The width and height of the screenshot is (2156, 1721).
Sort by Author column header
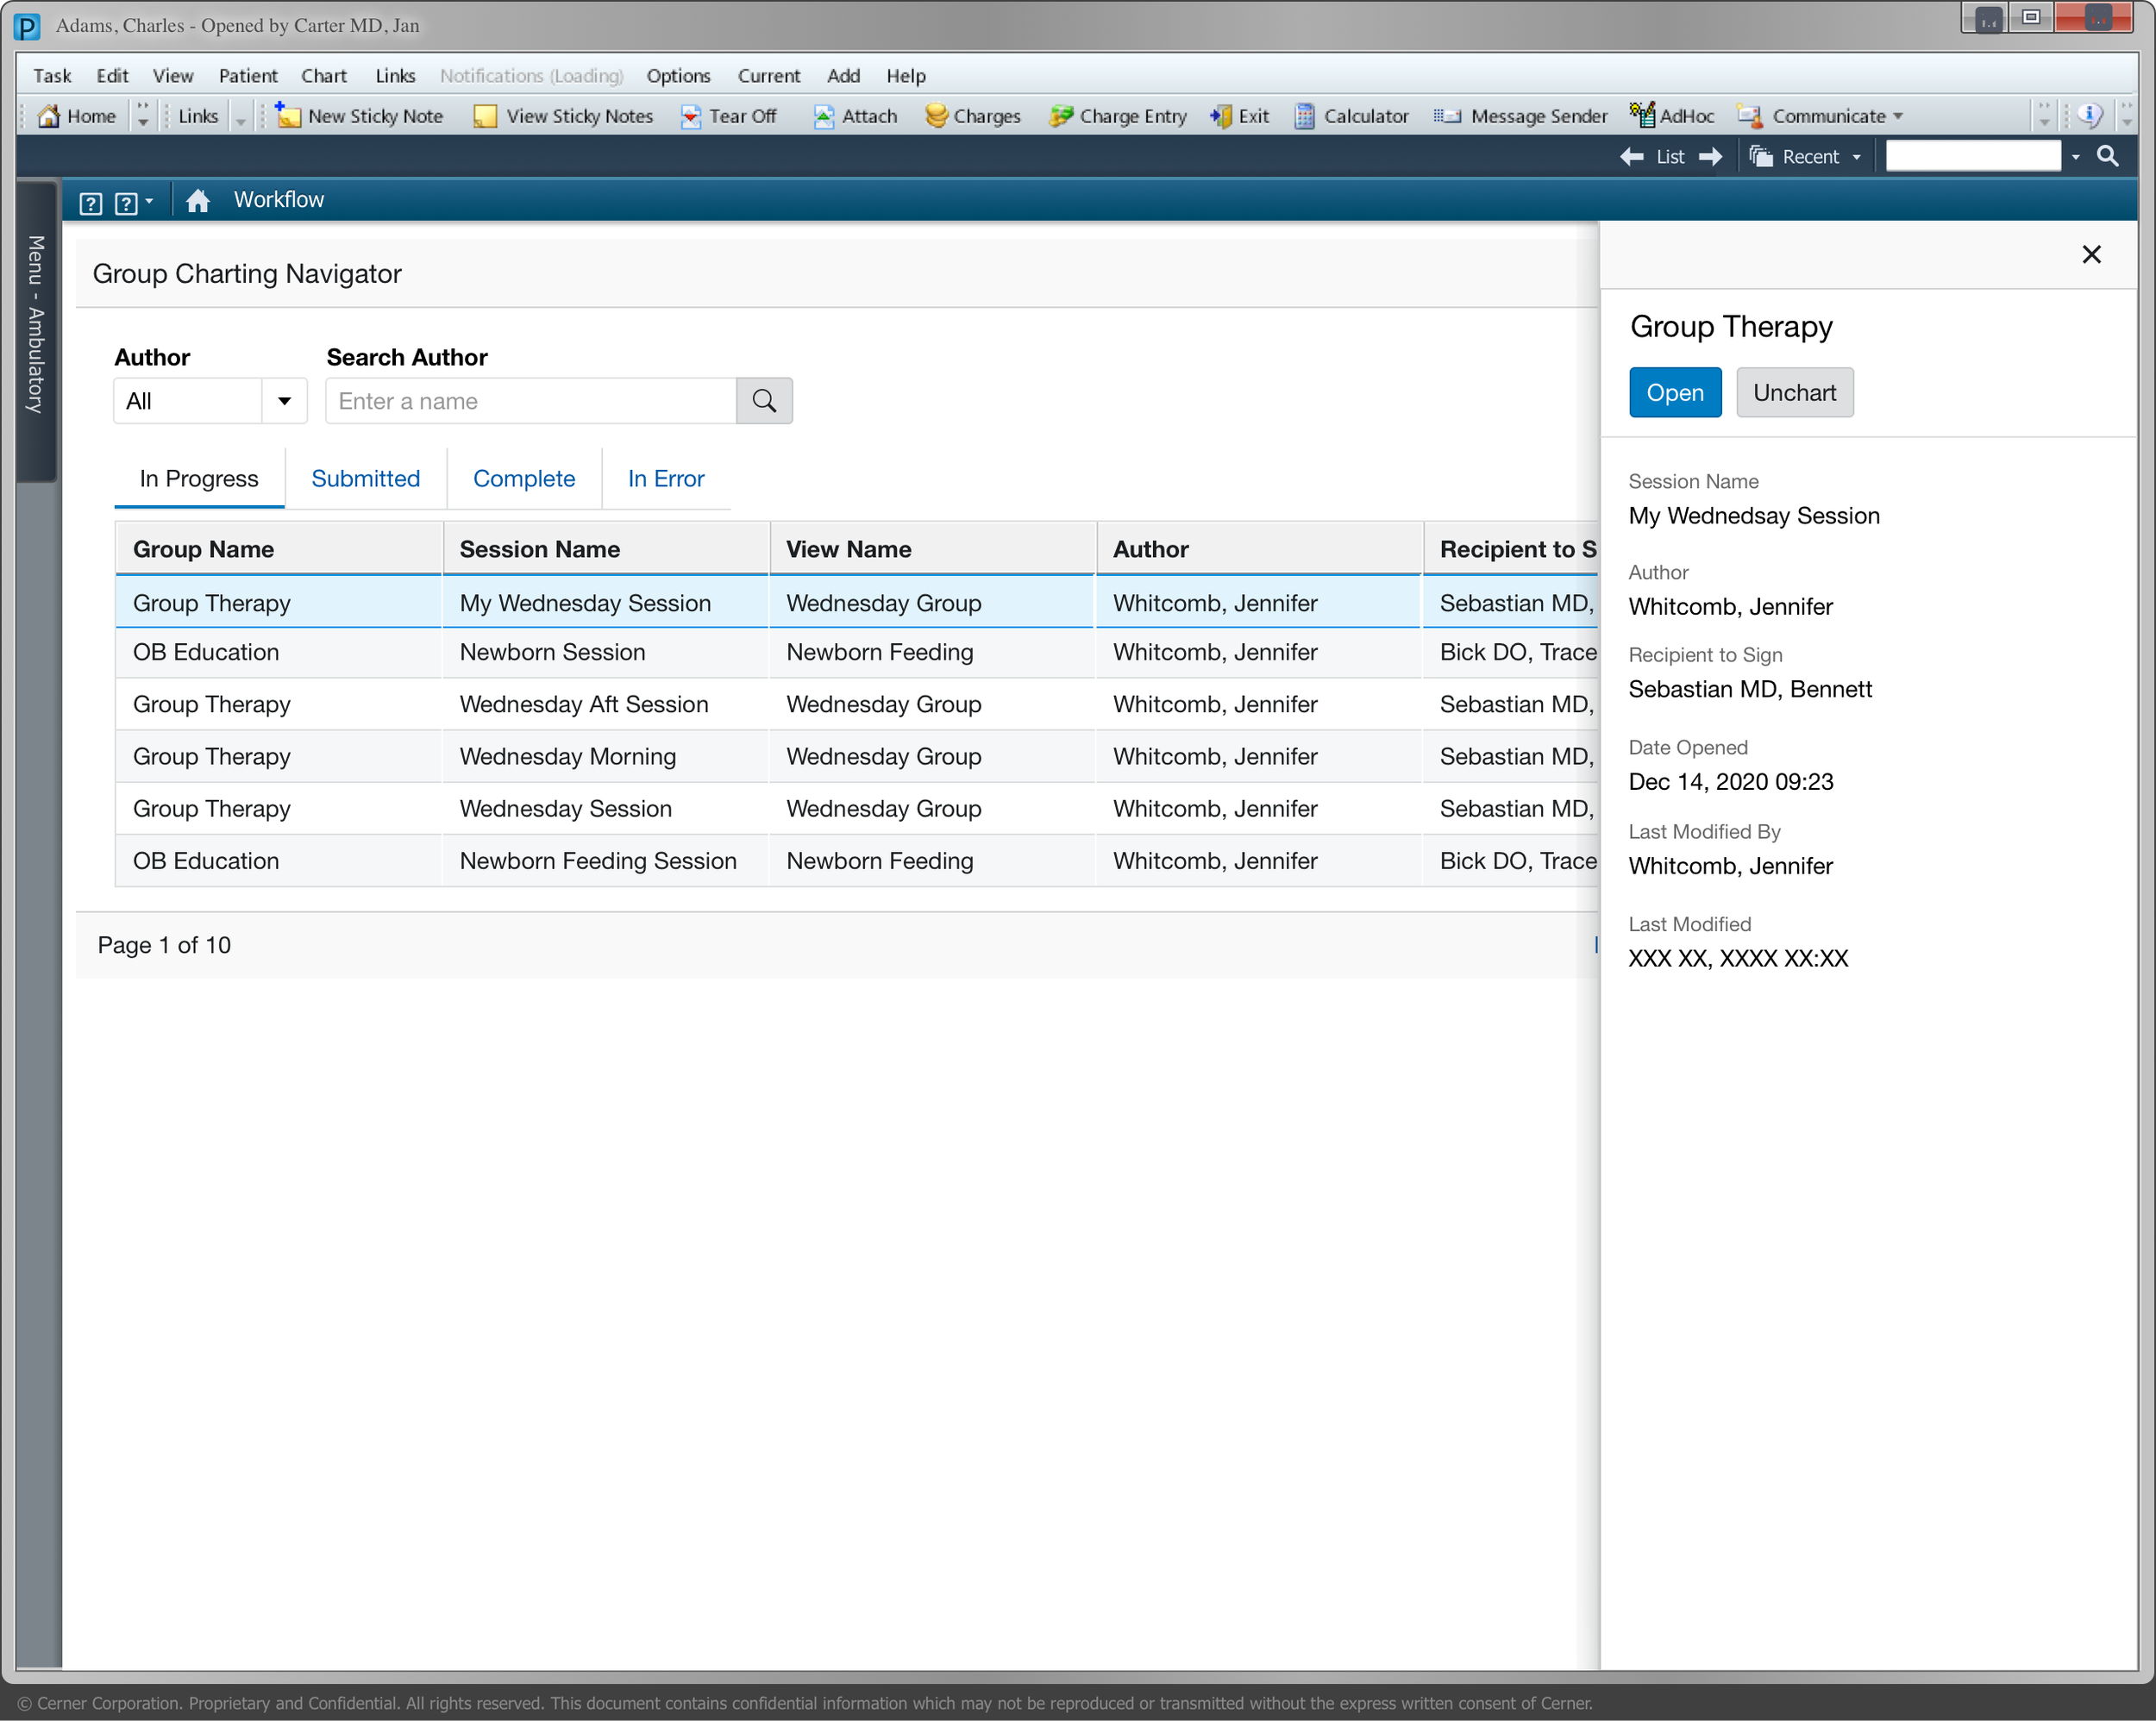(x=1259, y=549)
